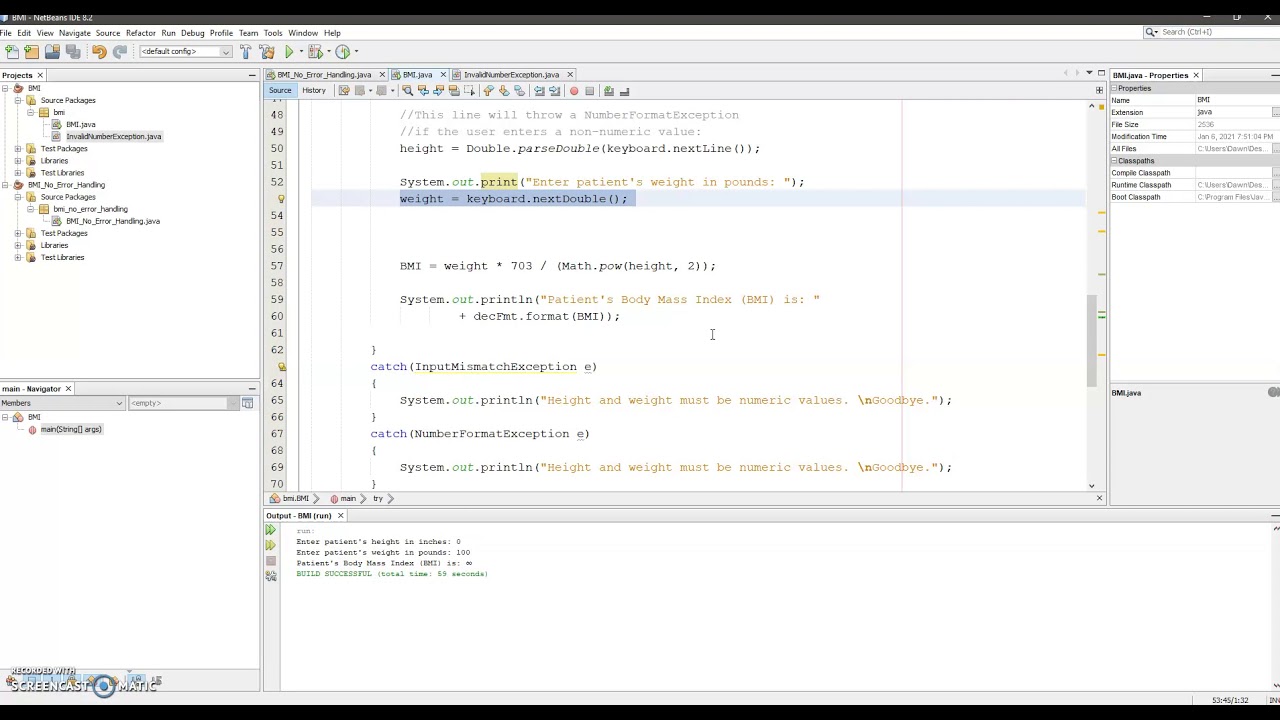Click the main breadcrumb below the editor
The image size is (1280, 720).
click(x=348, y=498)
